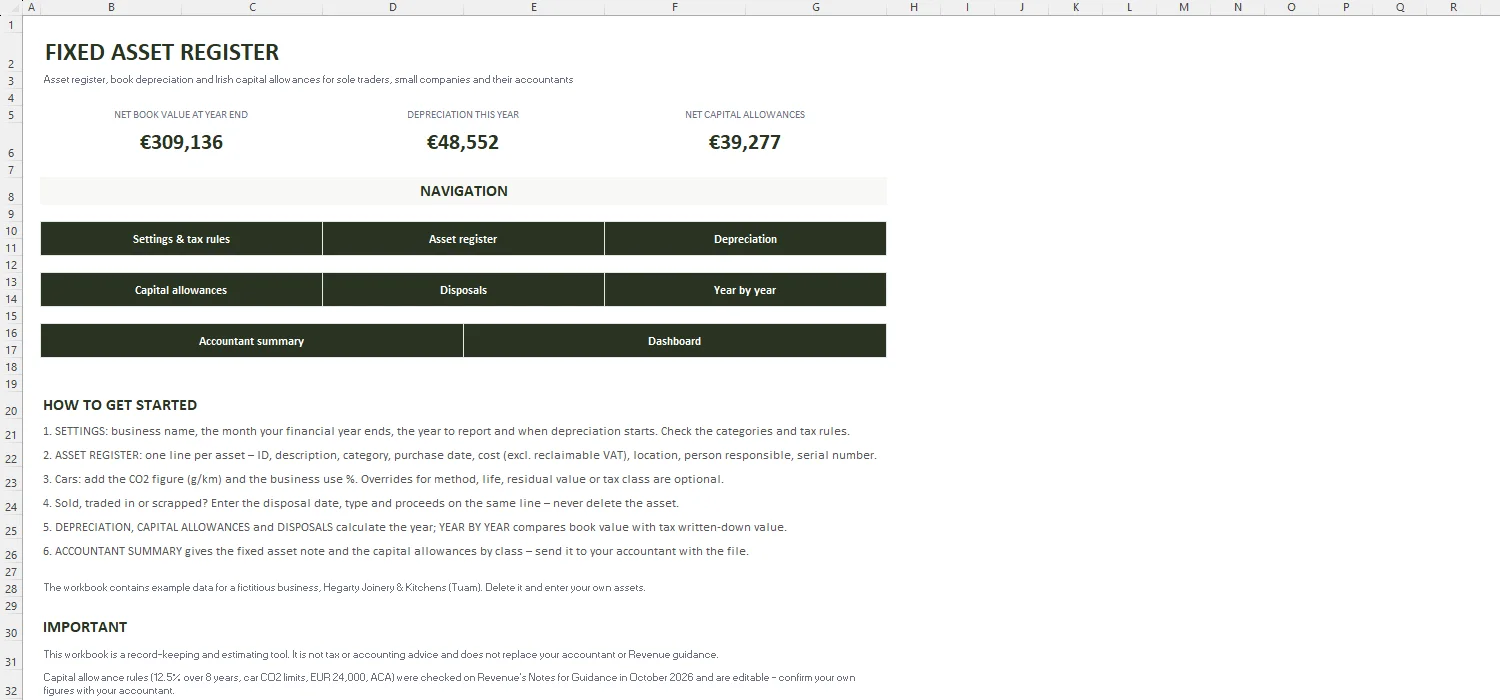The width and height of the screenshot is (1500, 700).
Task: Click the select-all corner of the grid
Action: (11, 7)
